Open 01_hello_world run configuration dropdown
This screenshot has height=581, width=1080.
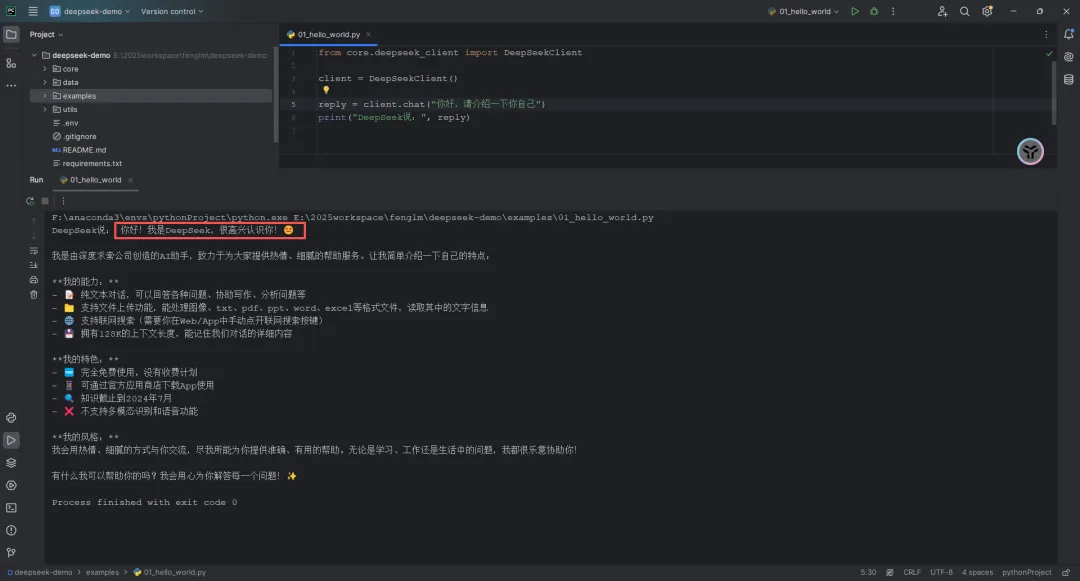pos(804,11)
